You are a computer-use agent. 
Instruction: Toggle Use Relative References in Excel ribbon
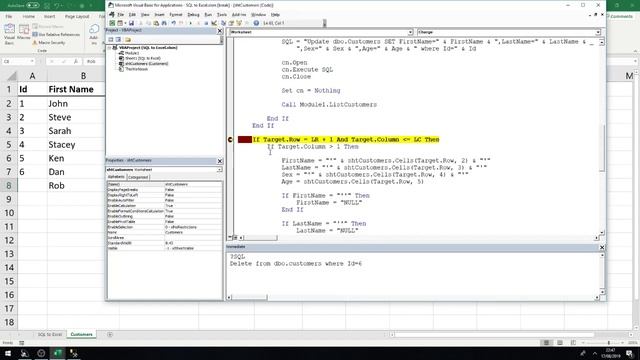tap(56, 35)
